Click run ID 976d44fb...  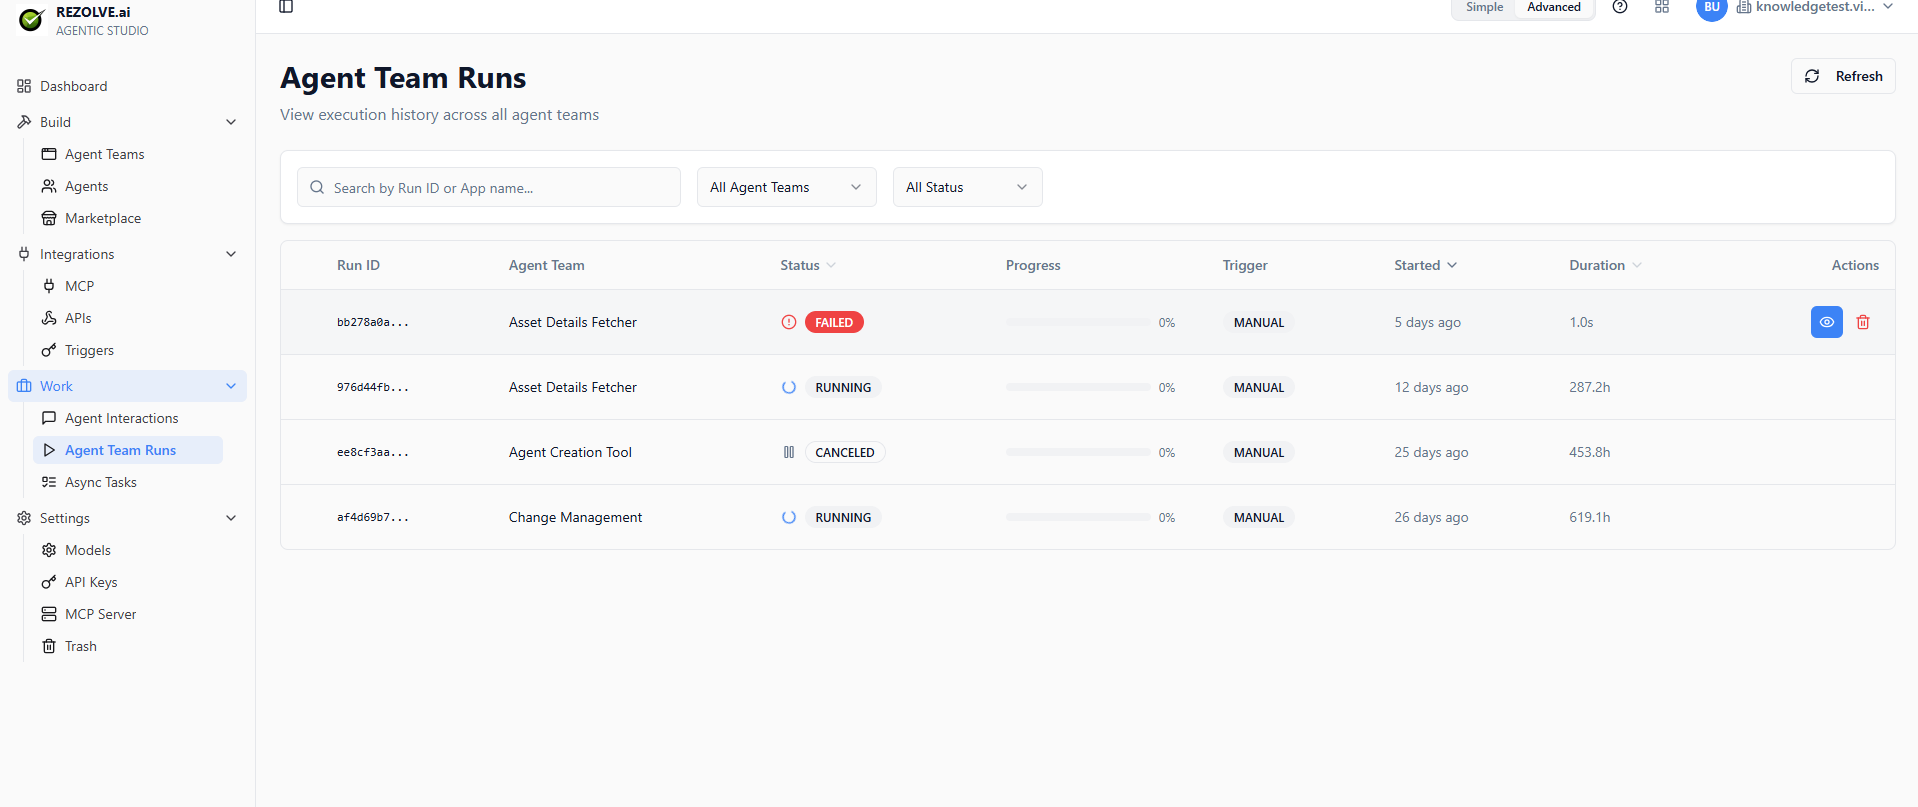[x=372, y=387]
